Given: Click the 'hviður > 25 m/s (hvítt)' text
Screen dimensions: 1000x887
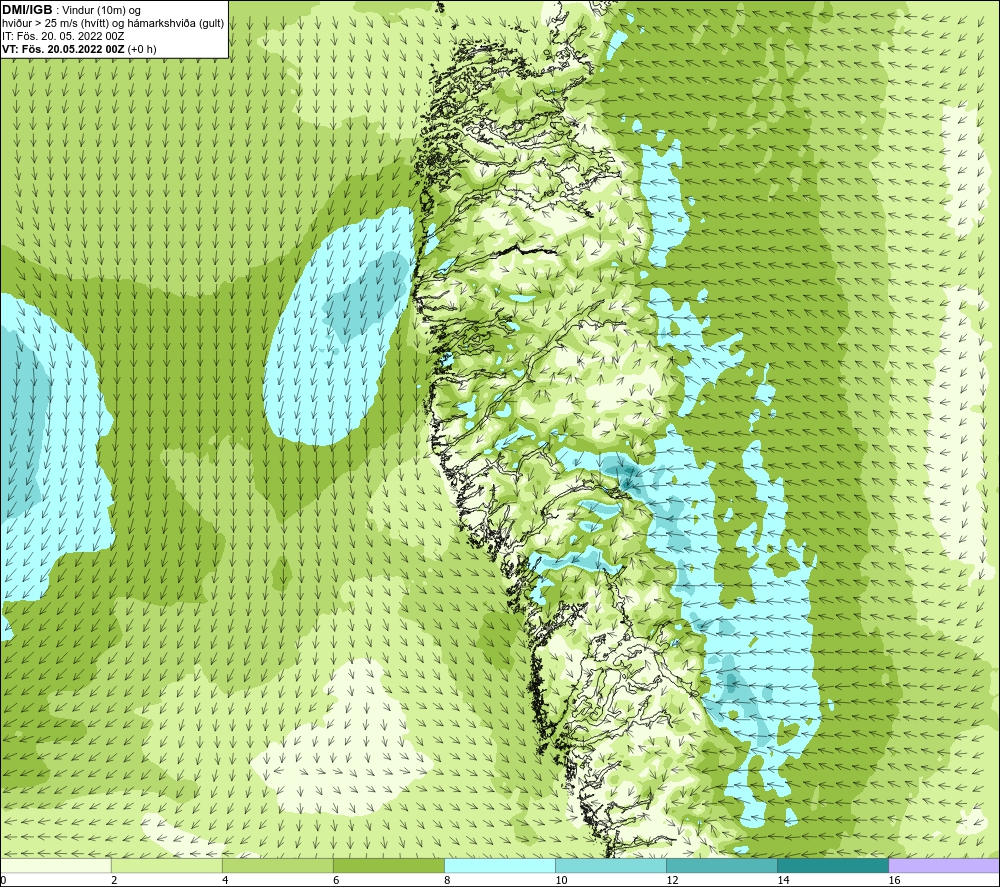Looking at the screenshot, I should click(x=57, y=24).
